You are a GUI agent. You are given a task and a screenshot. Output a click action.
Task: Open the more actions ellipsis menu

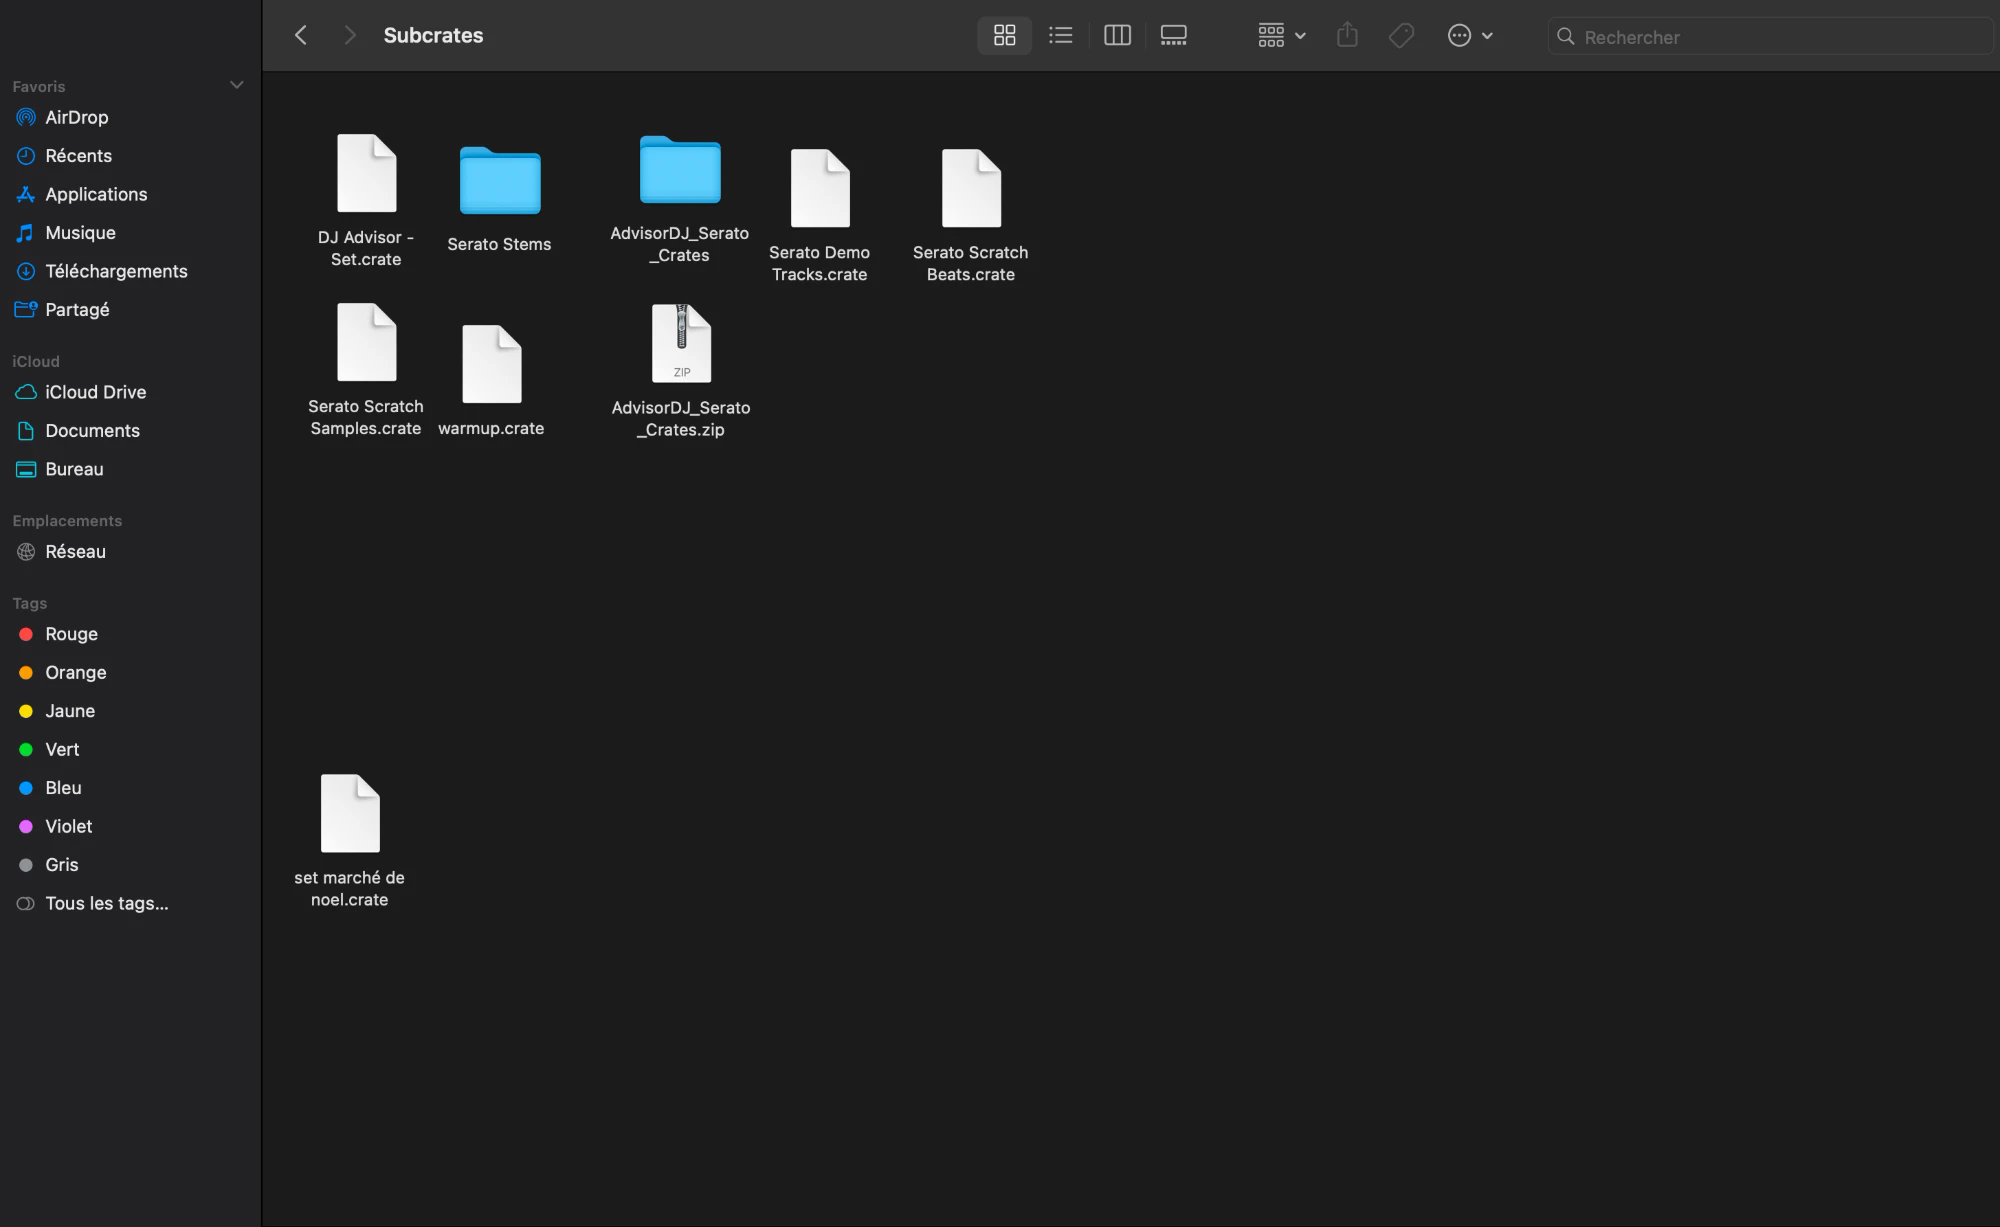pos(1470,36)
